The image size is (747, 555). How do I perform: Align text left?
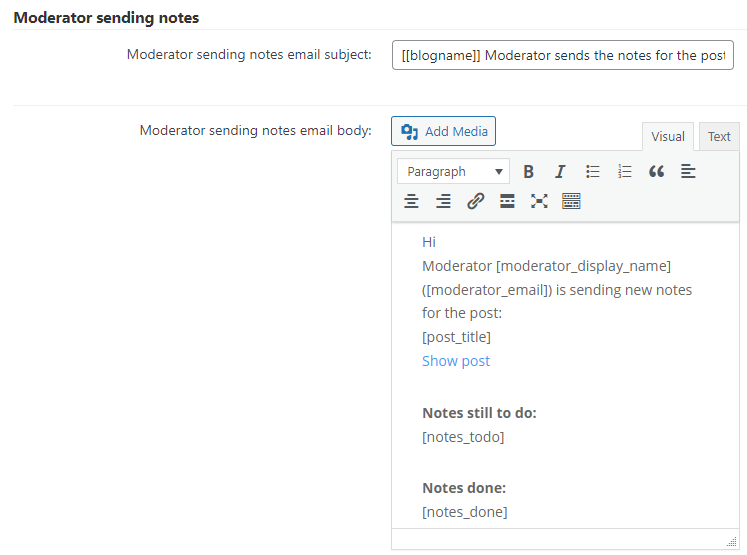(x=688, y=172)
